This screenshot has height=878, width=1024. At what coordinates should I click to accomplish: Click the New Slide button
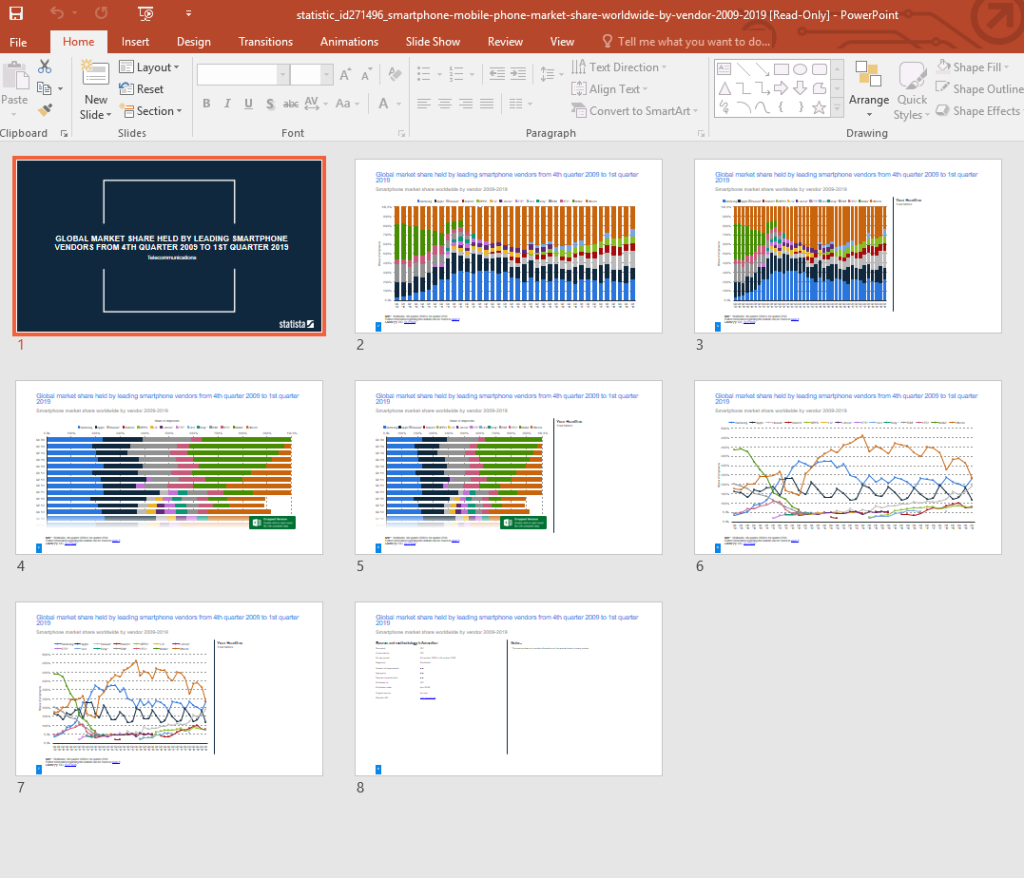click(x=95, y=92)
